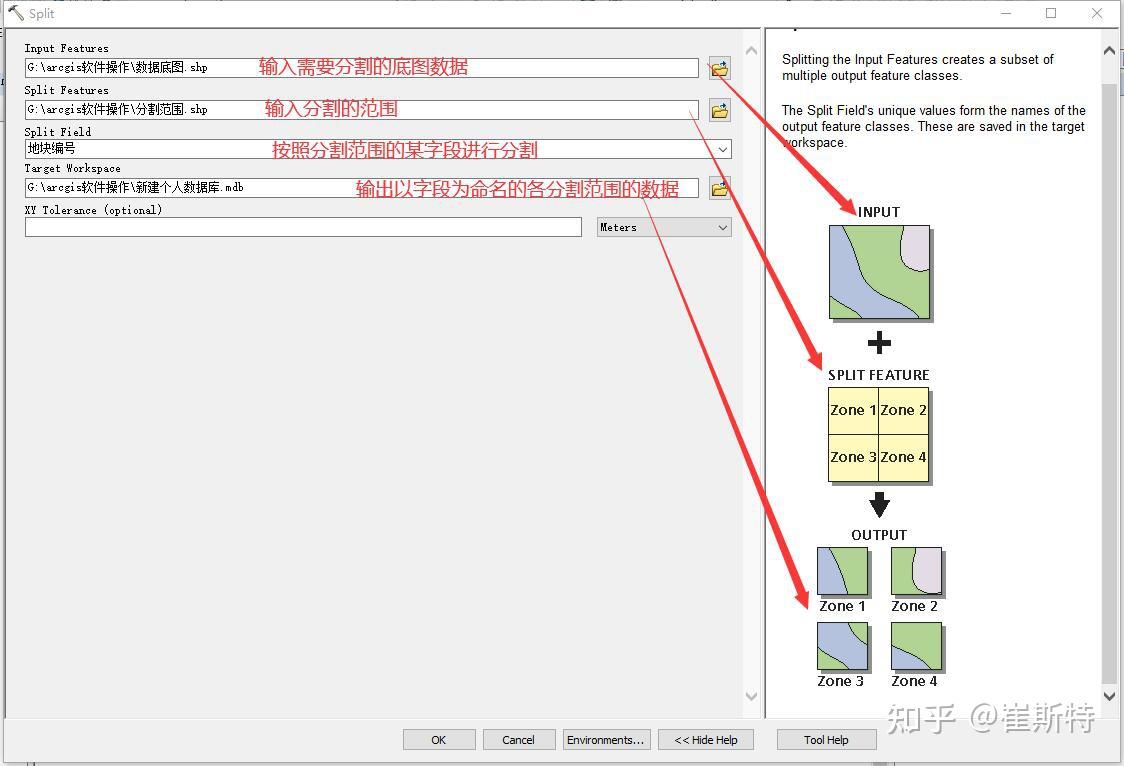Open the Meters units dropdown
The height and width of the screenshot is (766, 1124).
coord(722,227)
